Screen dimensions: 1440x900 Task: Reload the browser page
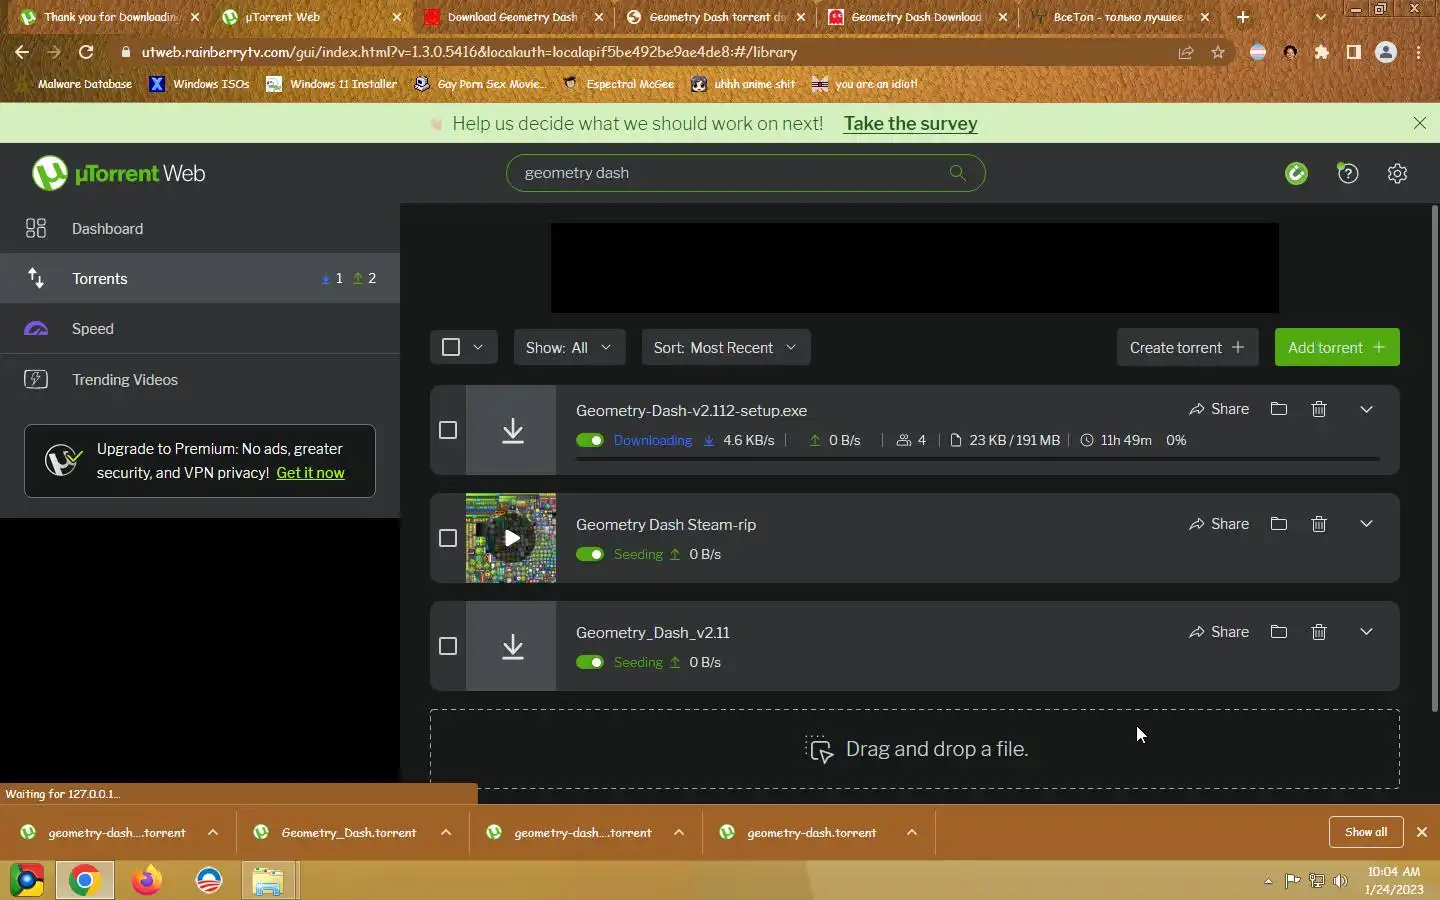[x=86, y=52]
